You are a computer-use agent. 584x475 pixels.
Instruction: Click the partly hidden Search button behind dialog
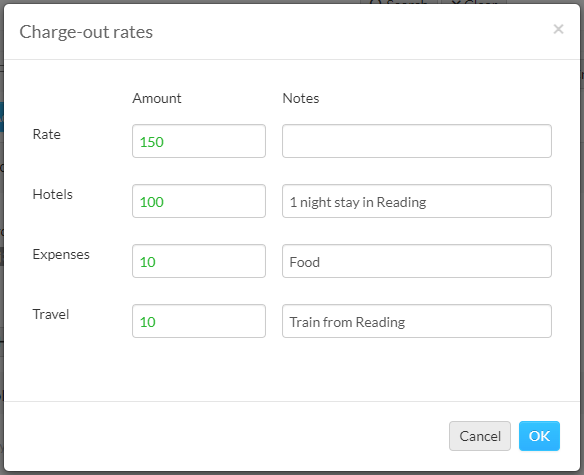pyautogui.click(x=400, y=2)
